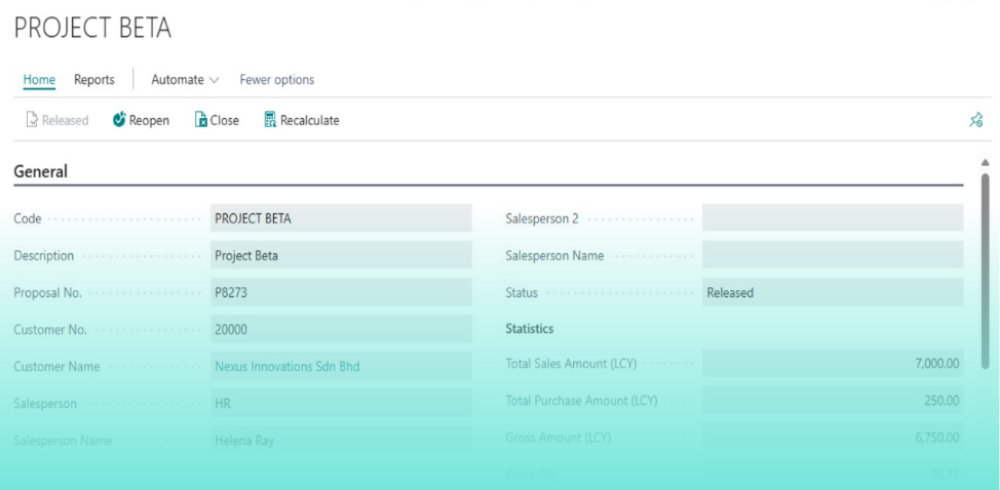
Task: Open the Reports tab
Action: coord(94,80)
